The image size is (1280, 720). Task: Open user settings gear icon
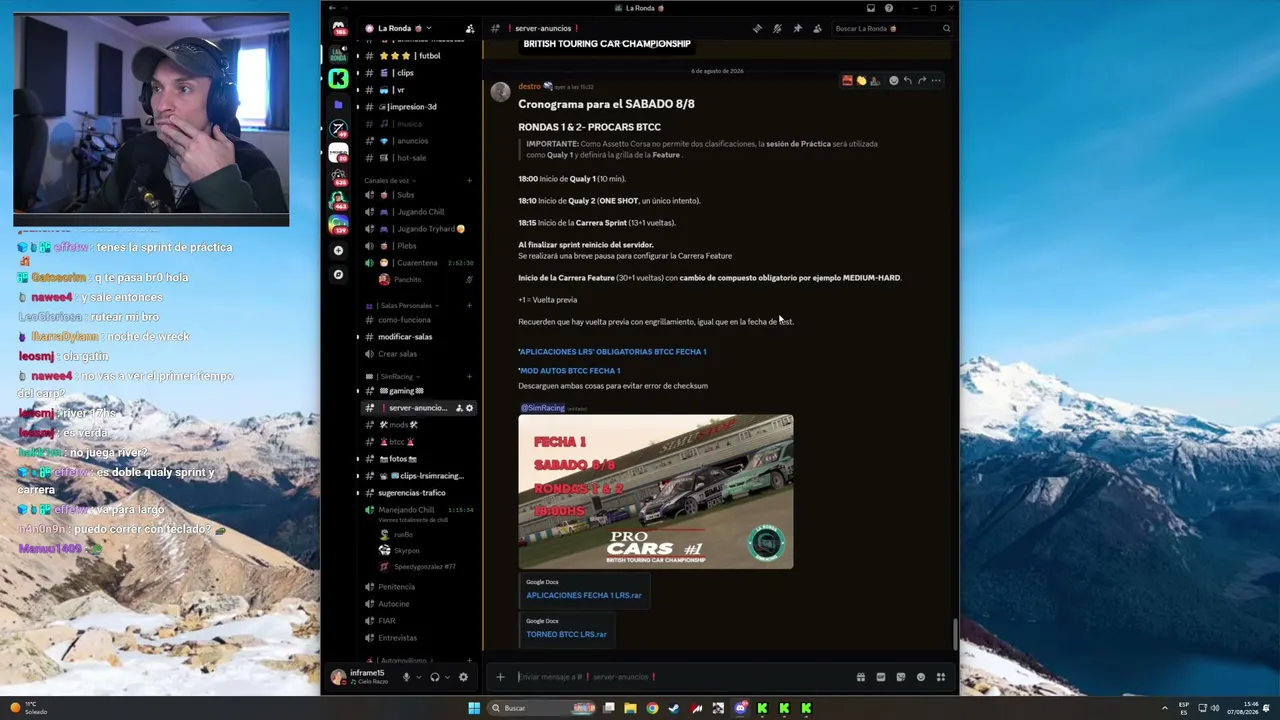463,677
